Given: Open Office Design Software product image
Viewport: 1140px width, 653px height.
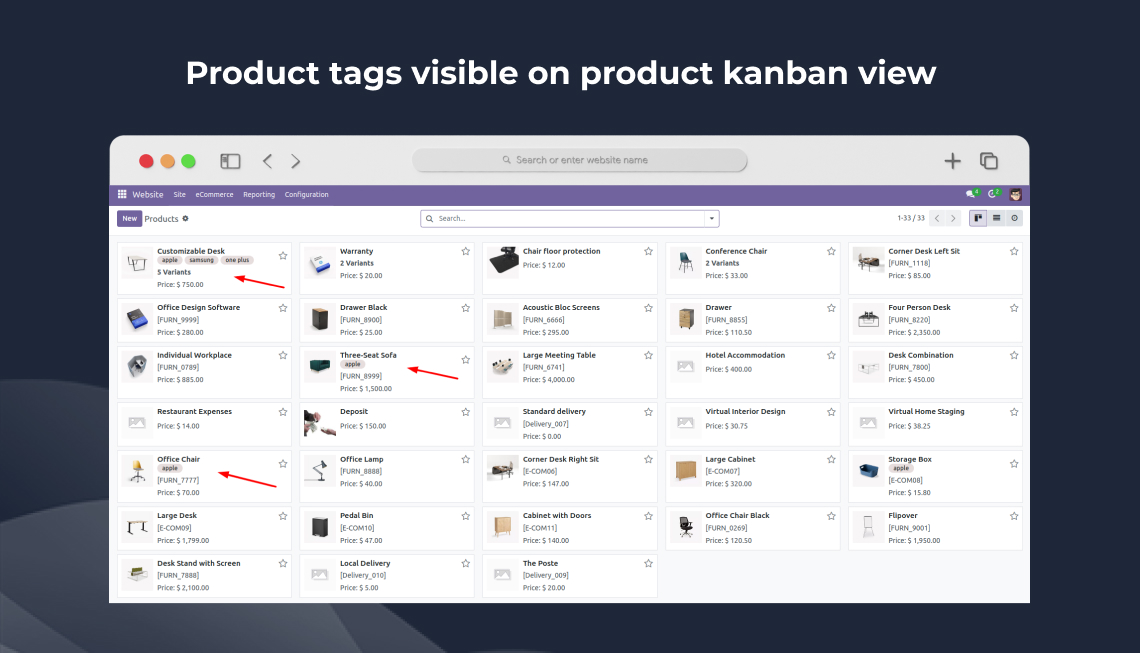Looking at the screenshot, I should (x=137, y=319).
